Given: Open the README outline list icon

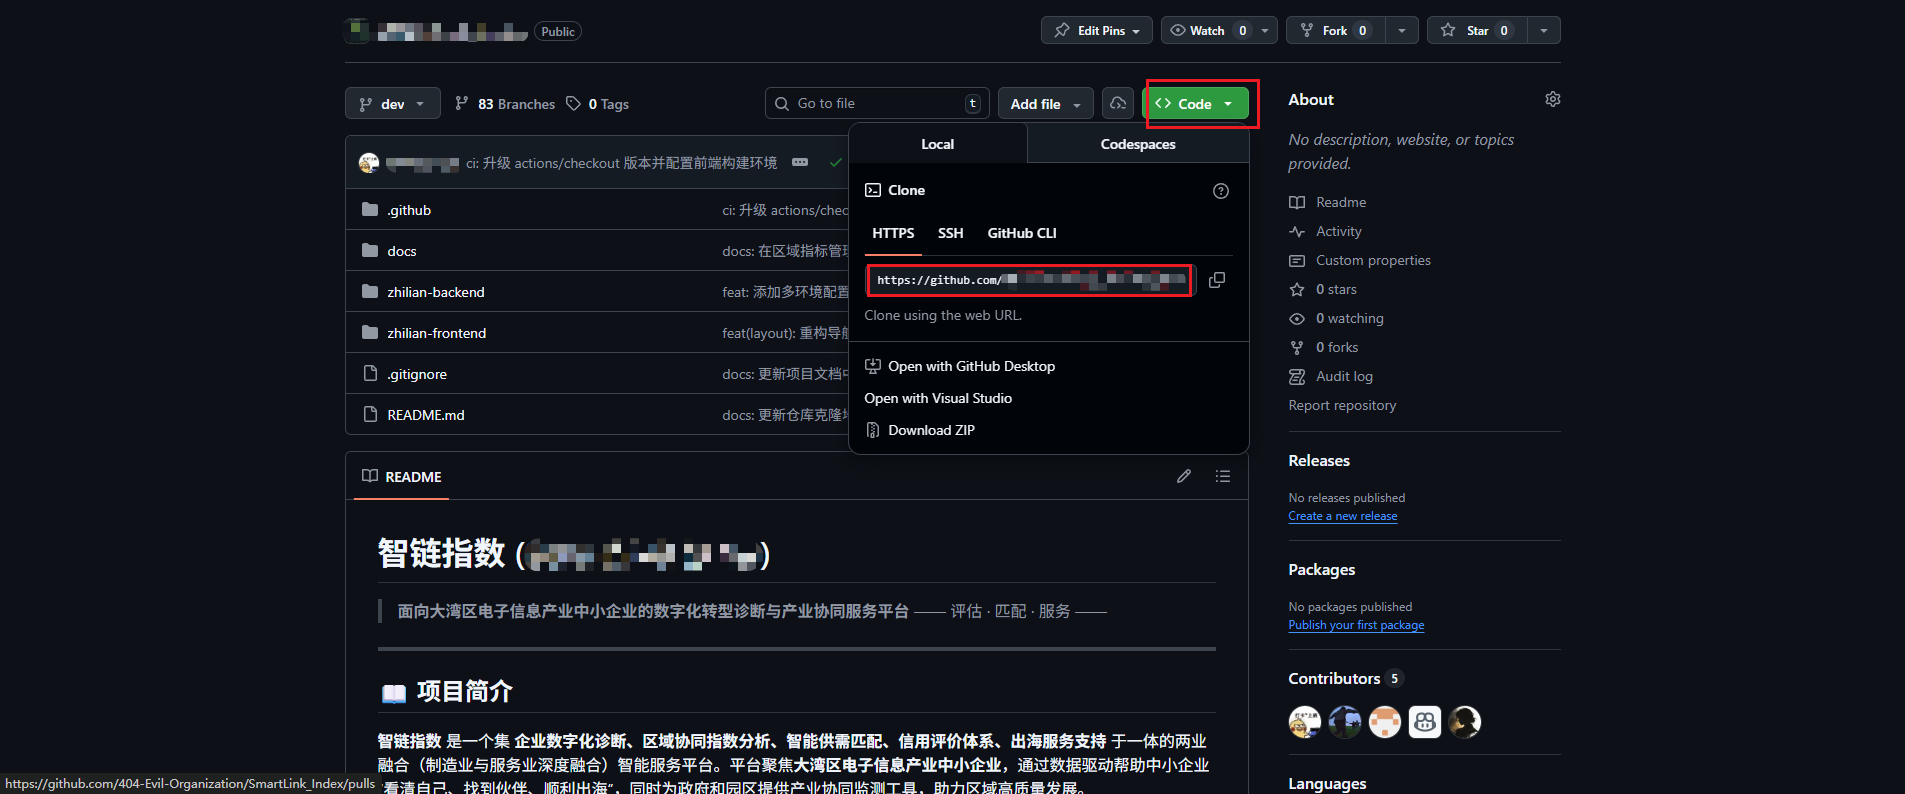Looking at the screenshot, I should coord(1222,476).
